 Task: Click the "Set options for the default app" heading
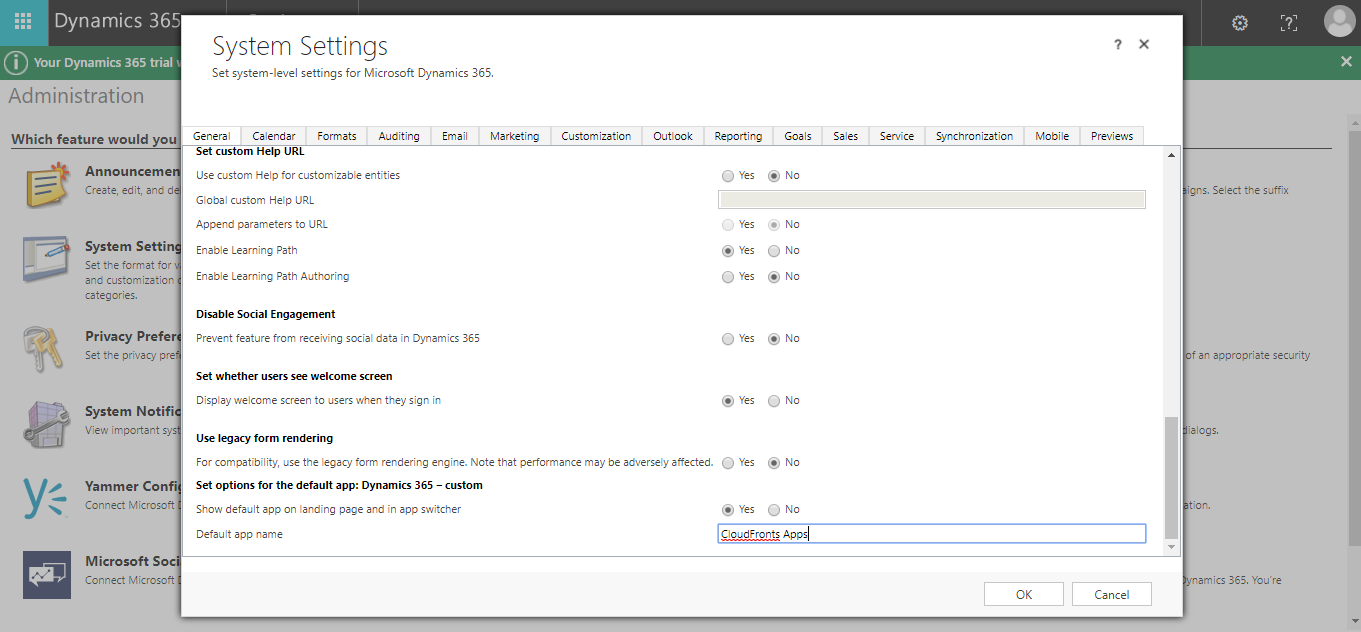[x=339, y=485]
